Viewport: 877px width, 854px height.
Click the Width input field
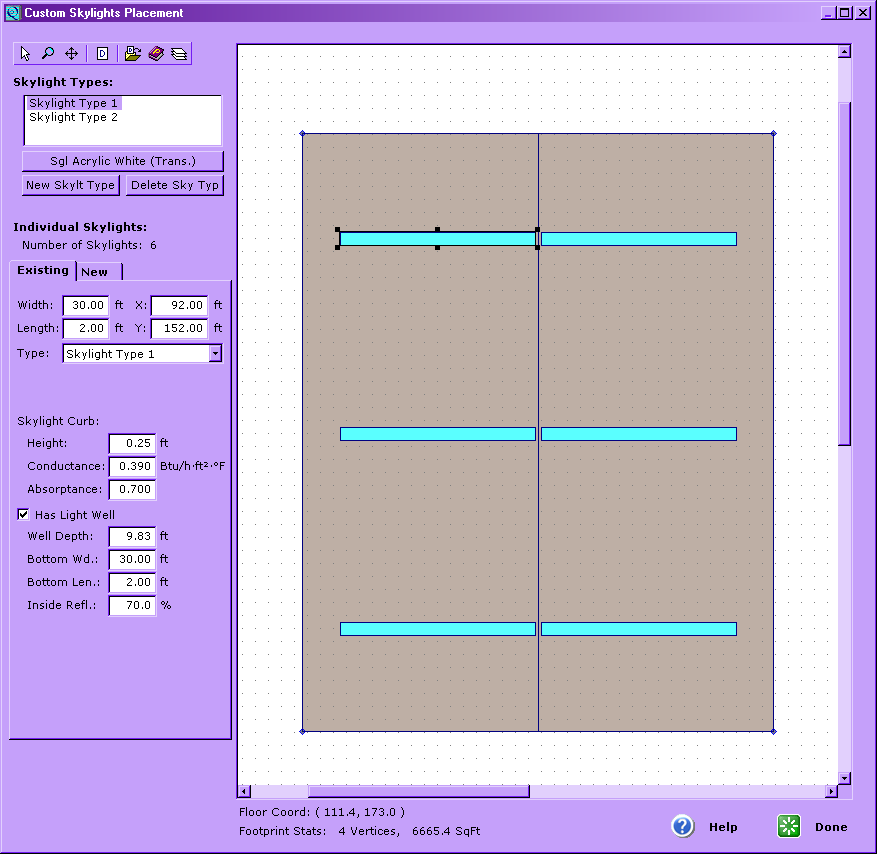pos(85,305)
